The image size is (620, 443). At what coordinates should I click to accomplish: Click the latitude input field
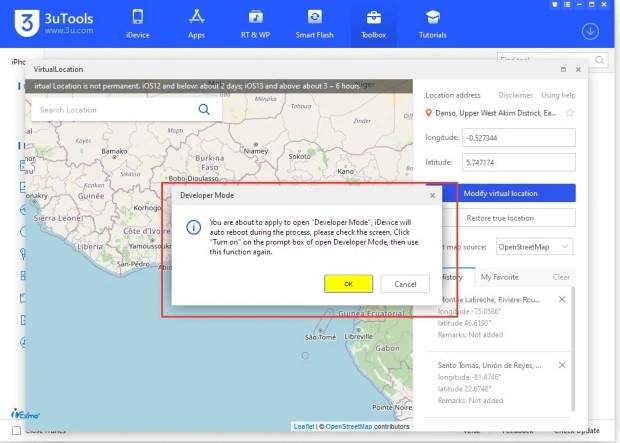coord(519,163)
